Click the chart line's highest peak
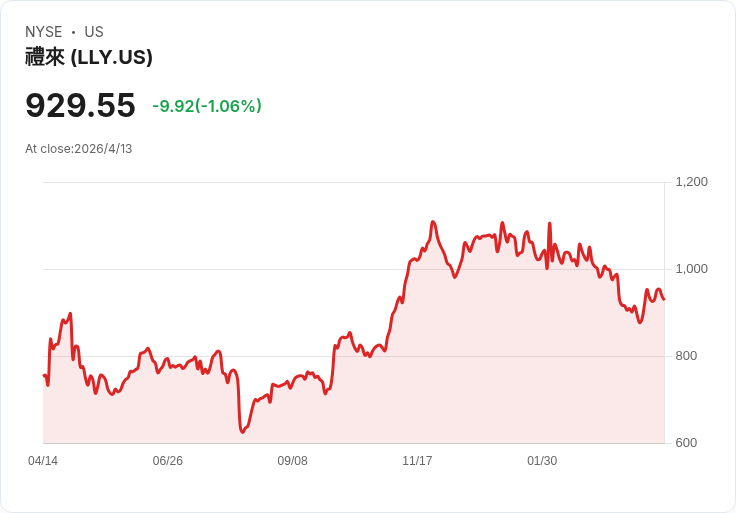This screenshot has height=513, width=736. click(x=432, y=222)
